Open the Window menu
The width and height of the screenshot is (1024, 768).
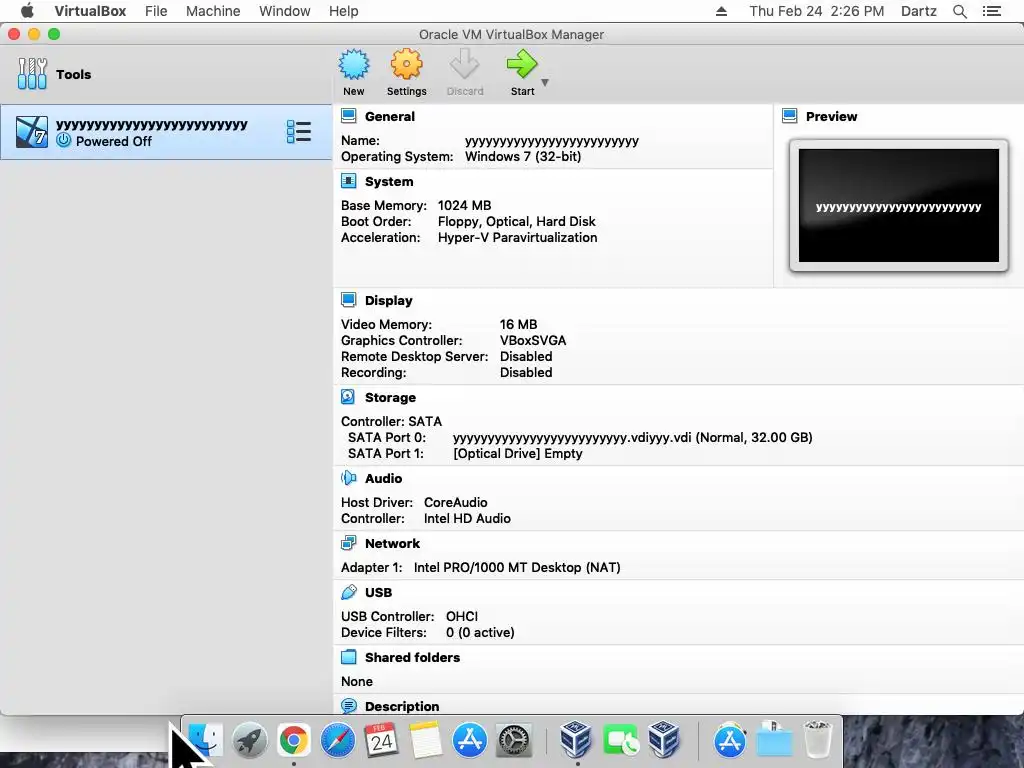(285, 11)
